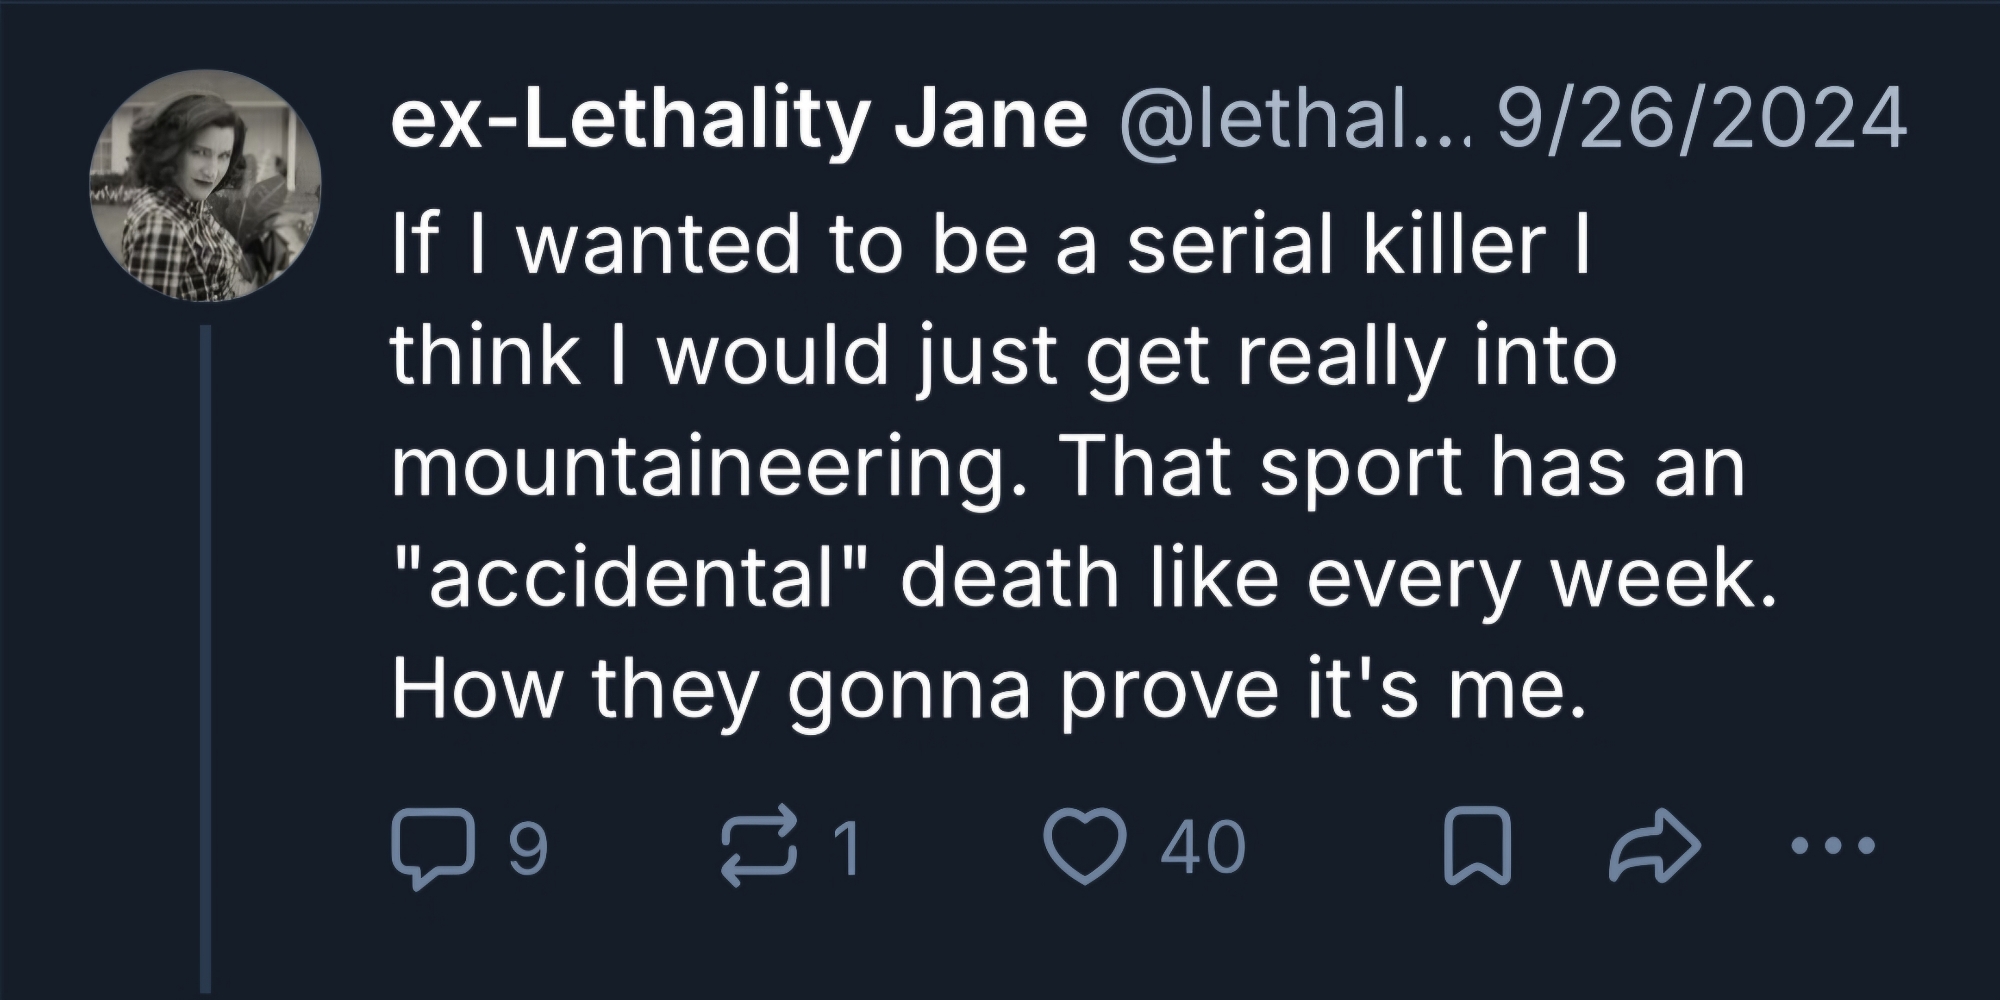Open replies with the comment bubble icon
2000x1000 pixels.
(432, 849)
